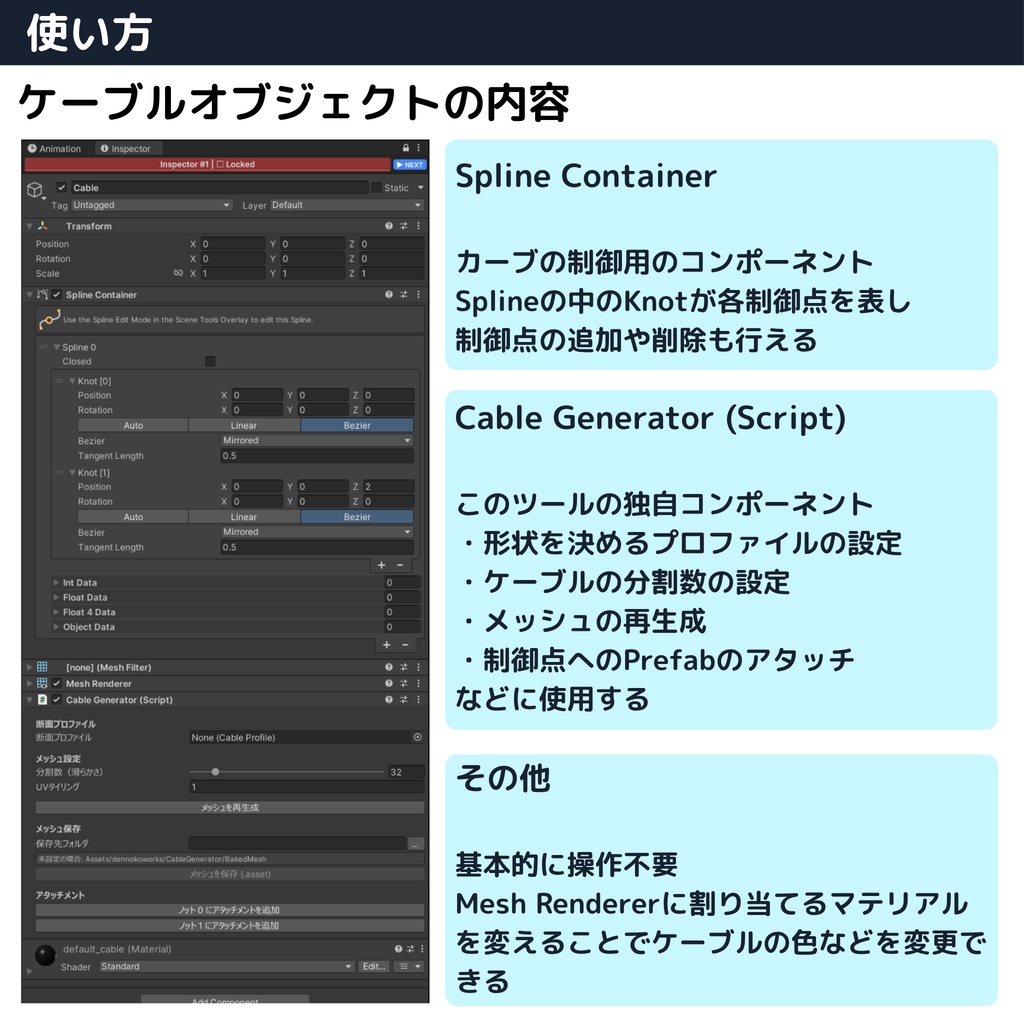
Task: Open the Shader dropdown showing Standard
Action: click(224, 967)
